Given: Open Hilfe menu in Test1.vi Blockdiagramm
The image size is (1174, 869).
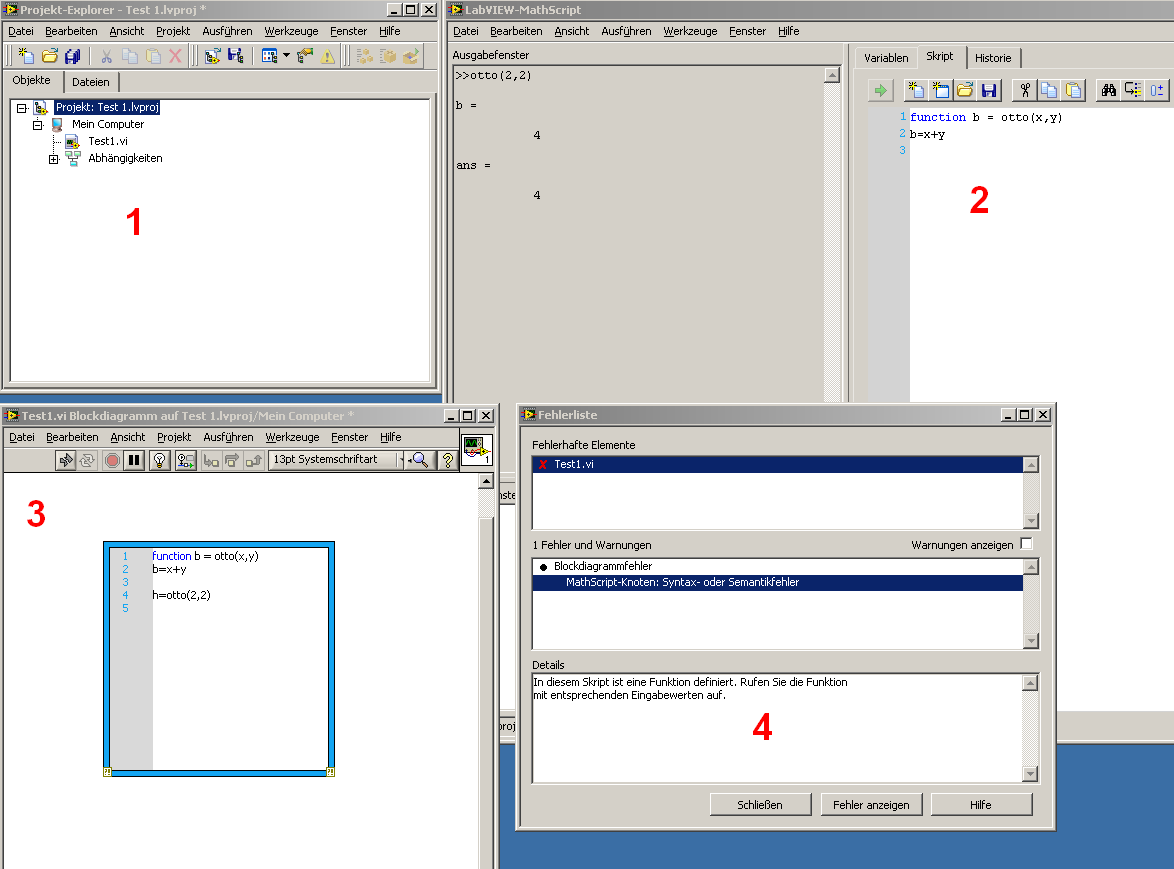Looking at the screenshot, I should [x=390, y=437].
